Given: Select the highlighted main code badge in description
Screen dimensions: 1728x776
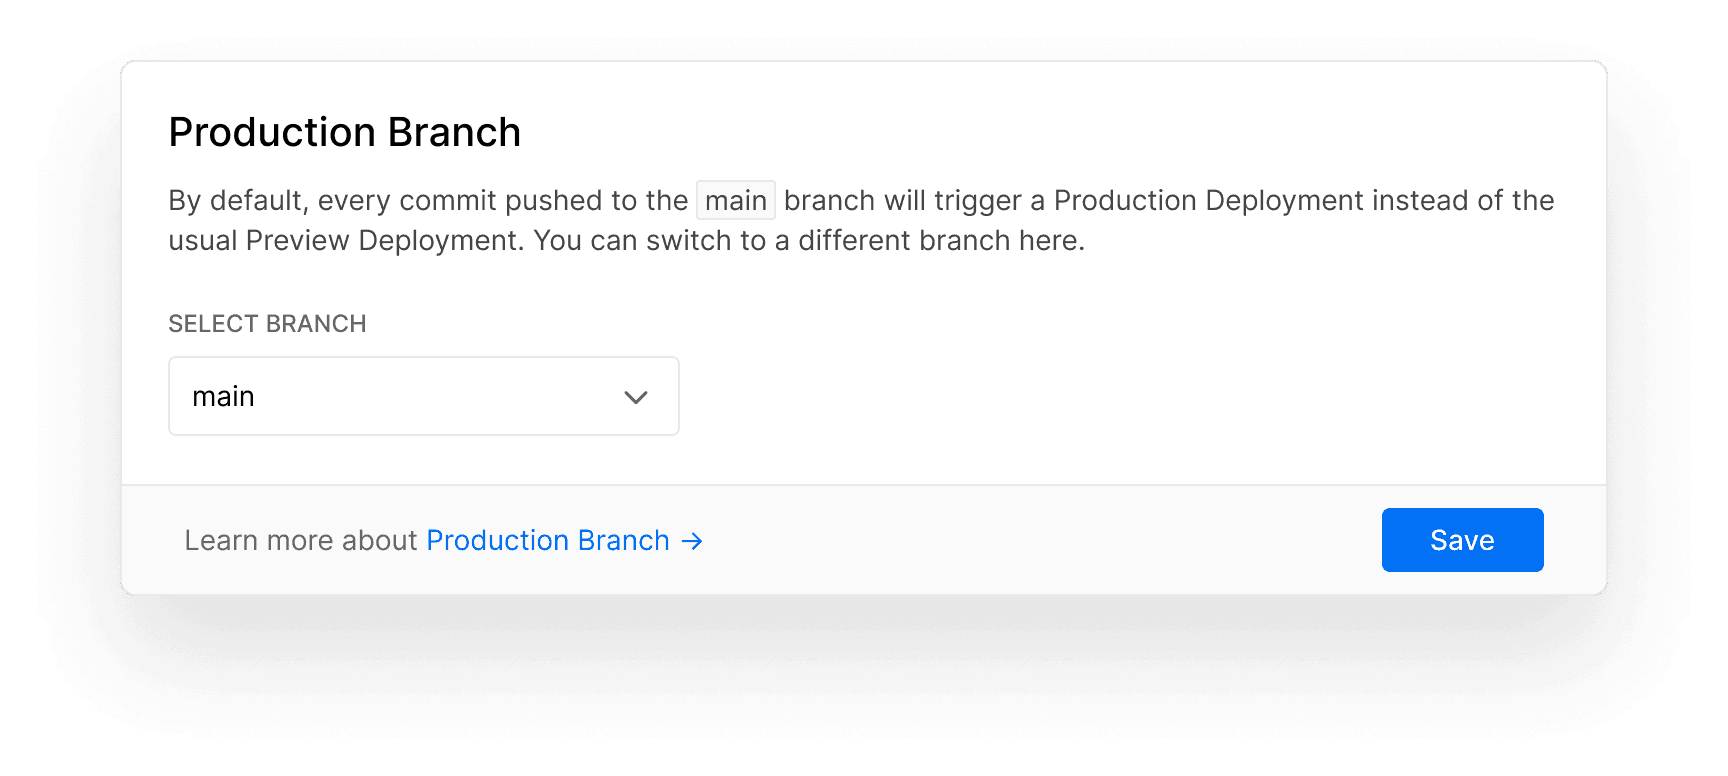Looking at the screenshot, I should coord(736,200).
